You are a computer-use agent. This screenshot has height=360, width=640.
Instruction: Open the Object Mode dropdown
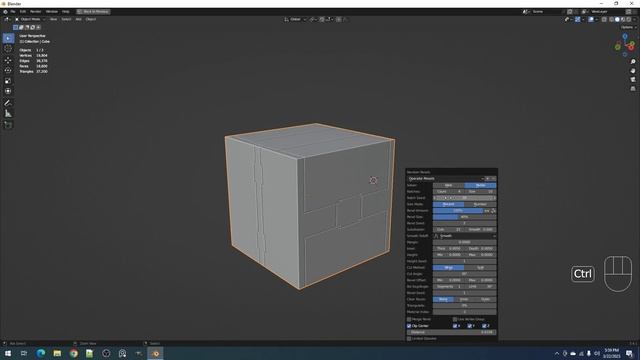[30, 19]
